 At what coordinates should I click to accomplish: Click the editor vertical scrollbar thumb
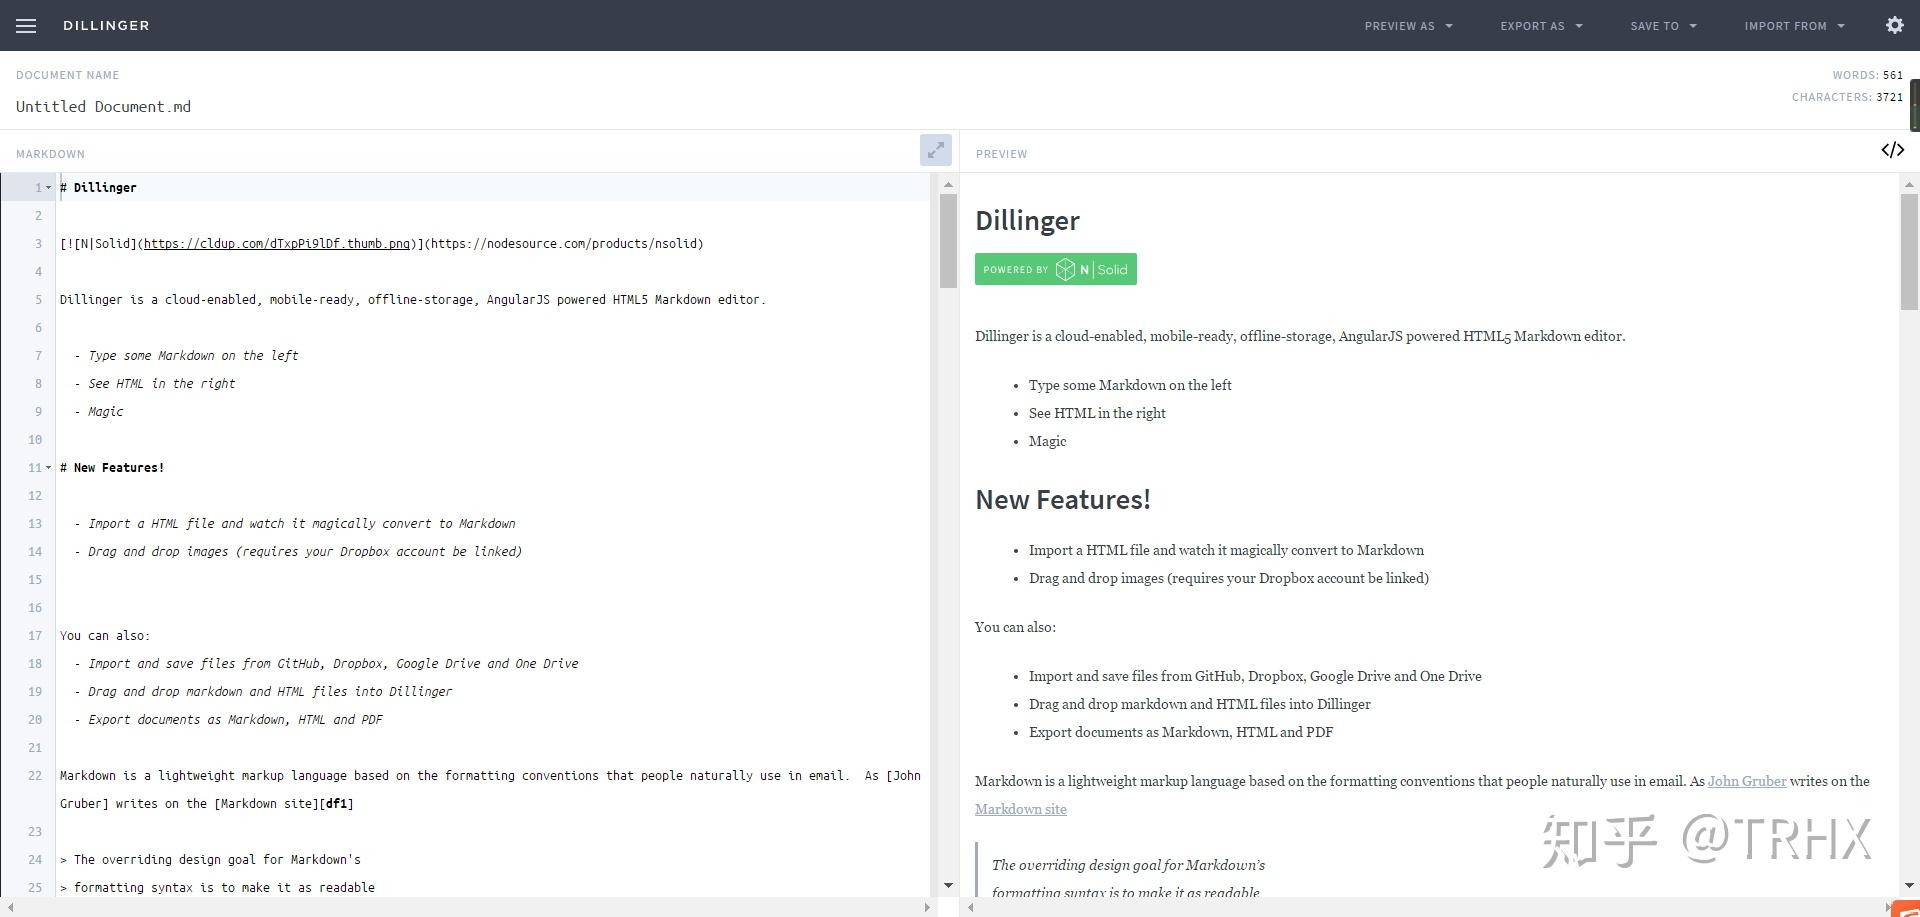tap(948, 240)
